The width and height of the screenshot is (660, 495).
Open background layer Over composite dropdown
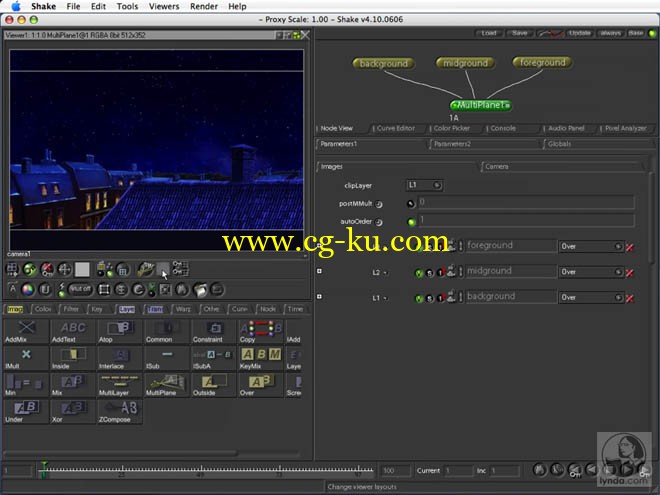(591, 298)
